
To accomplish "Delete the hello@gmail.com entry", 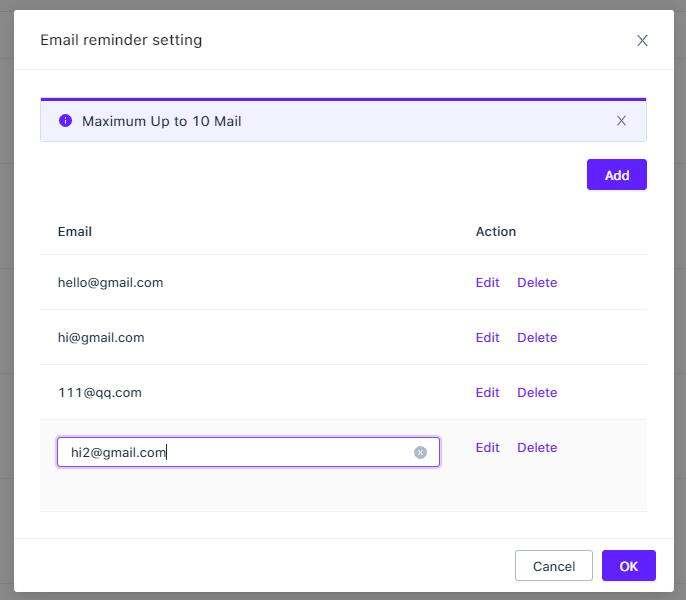I will coord(537,282).
